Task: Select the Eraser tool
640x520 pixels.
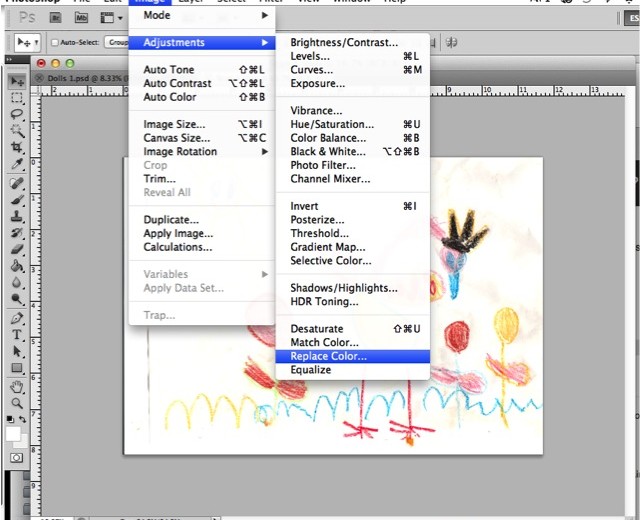Action: click(17, 249)
